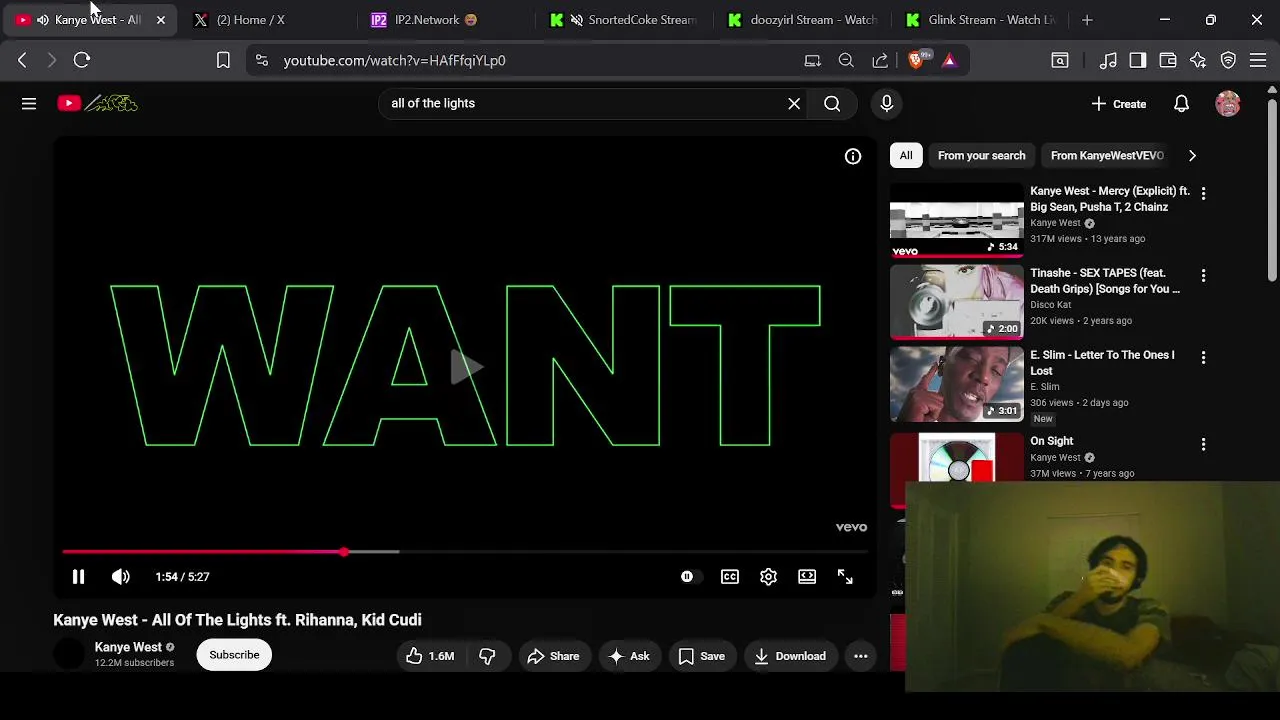This screenshot has width=1280, height=720.
Task: Reload the current page
Action: click(x=82, y=60)
